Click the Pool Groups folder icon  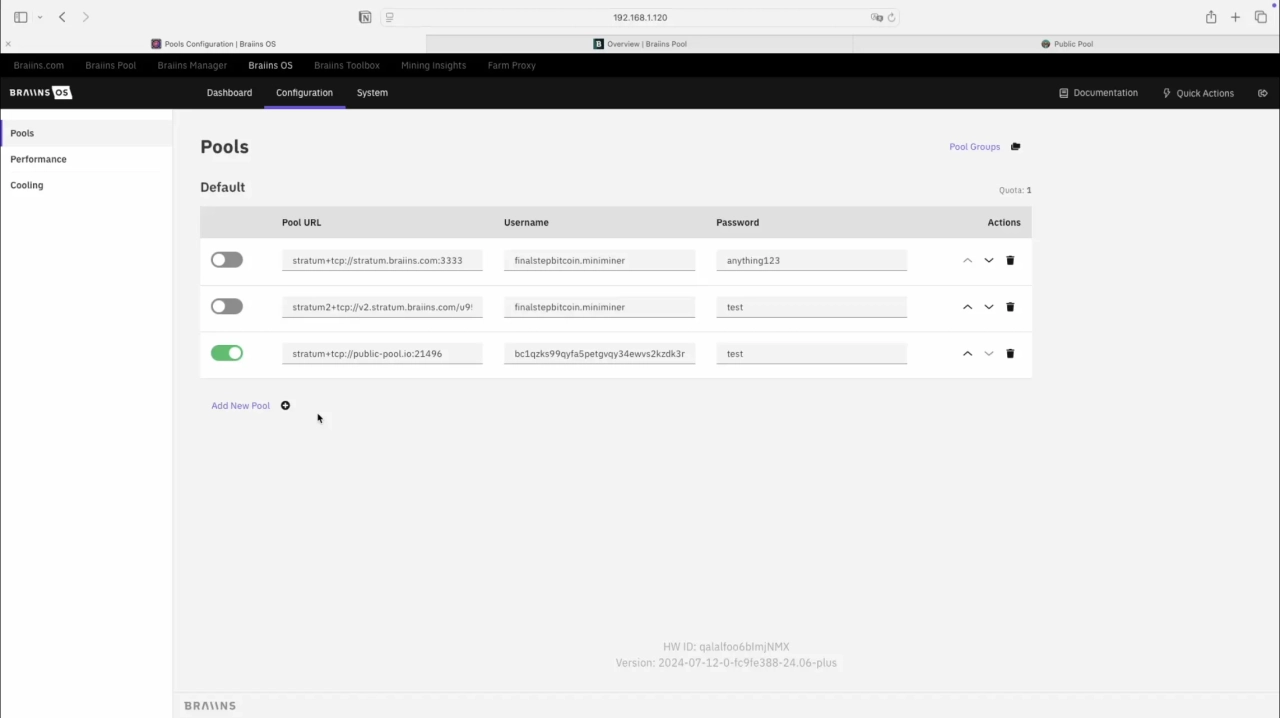point(1015,146)
